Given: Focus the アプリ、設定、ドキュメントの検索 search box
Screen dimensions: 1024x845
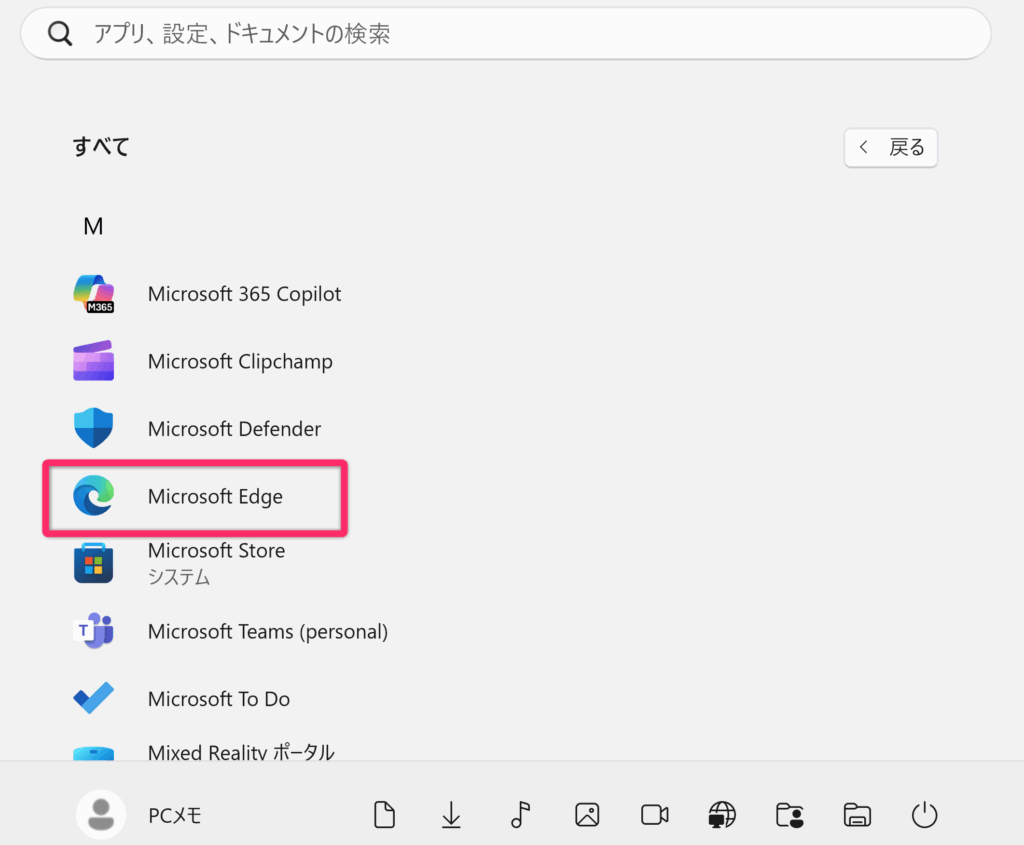Looking at the screenshot, I should click(x=506, y=33).
